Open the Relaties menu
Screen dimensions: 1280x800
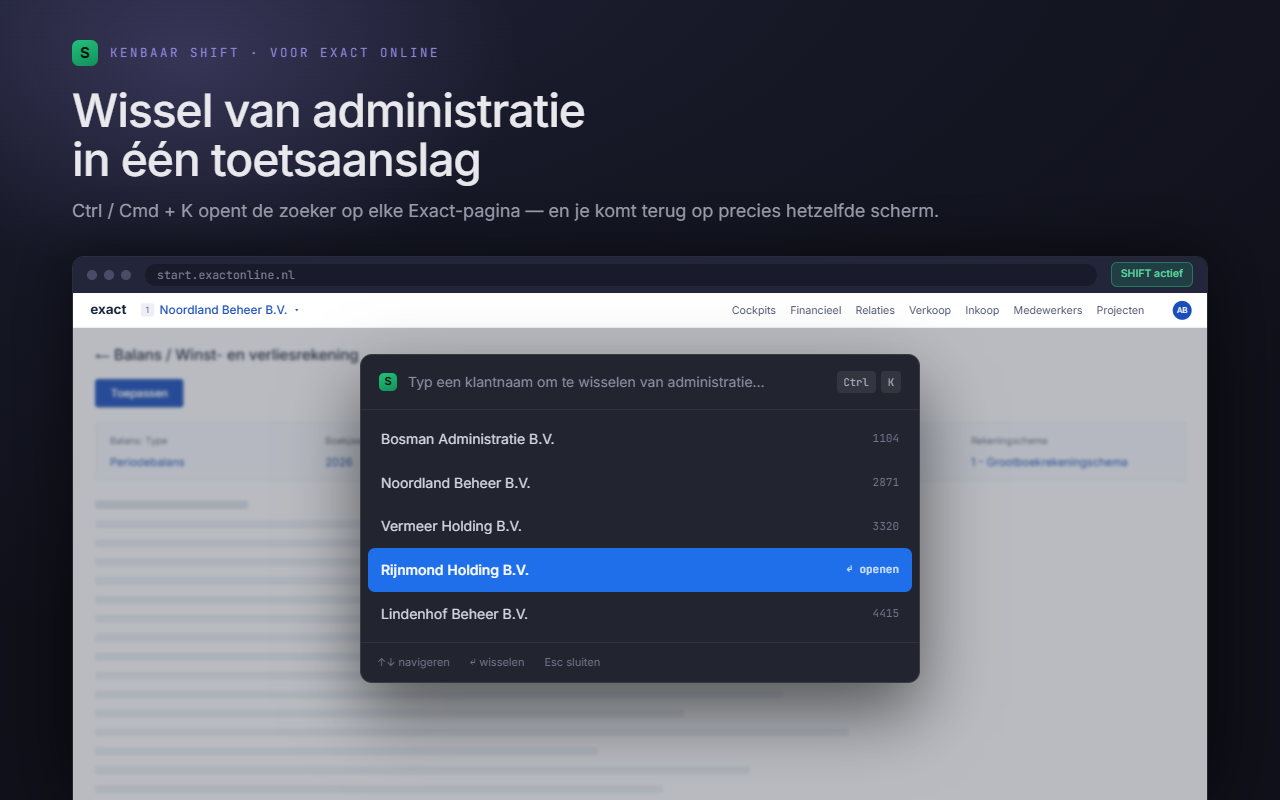[875, 310]
